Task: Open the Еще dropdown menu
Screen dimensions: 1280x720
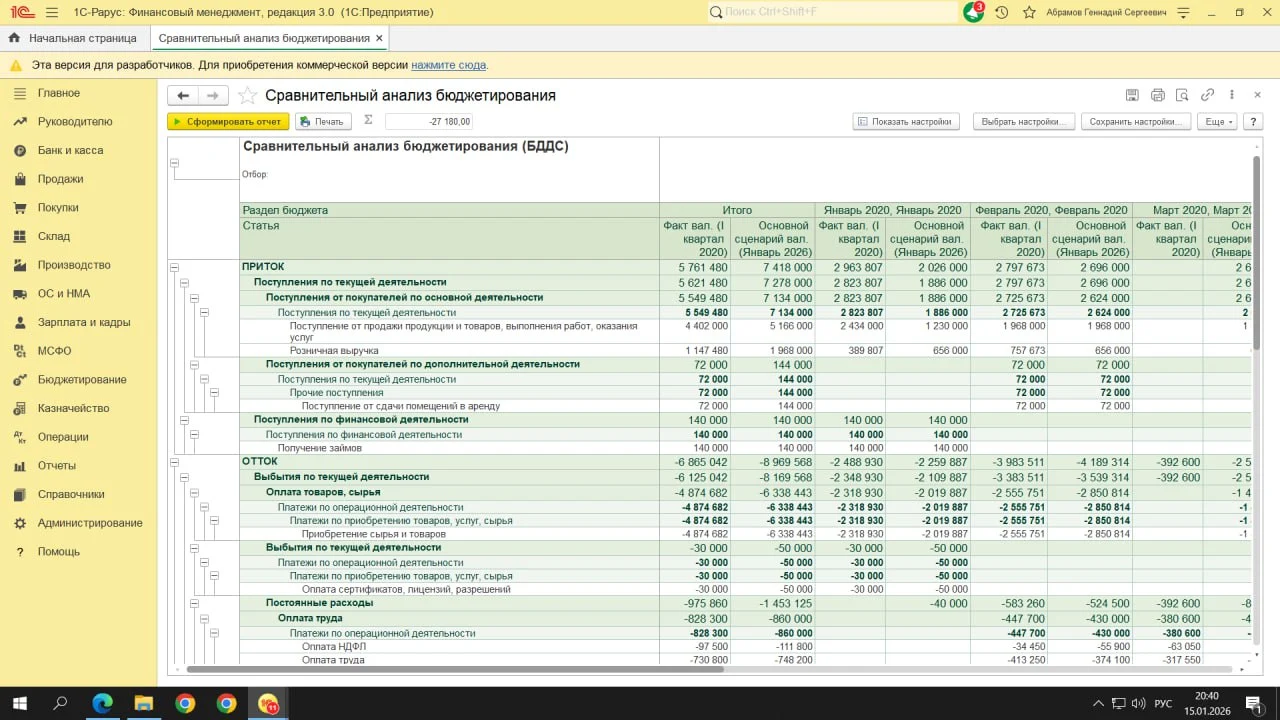Action: 1218,121
